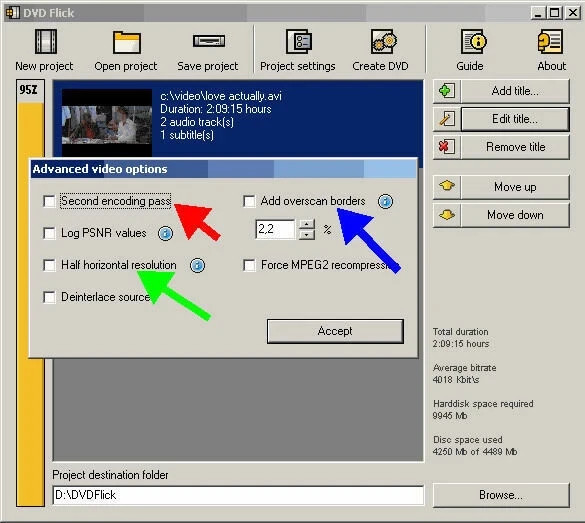Click the New project filmstrip icon
The width and height of the screenshot is (585, 523).
point(46,41)
